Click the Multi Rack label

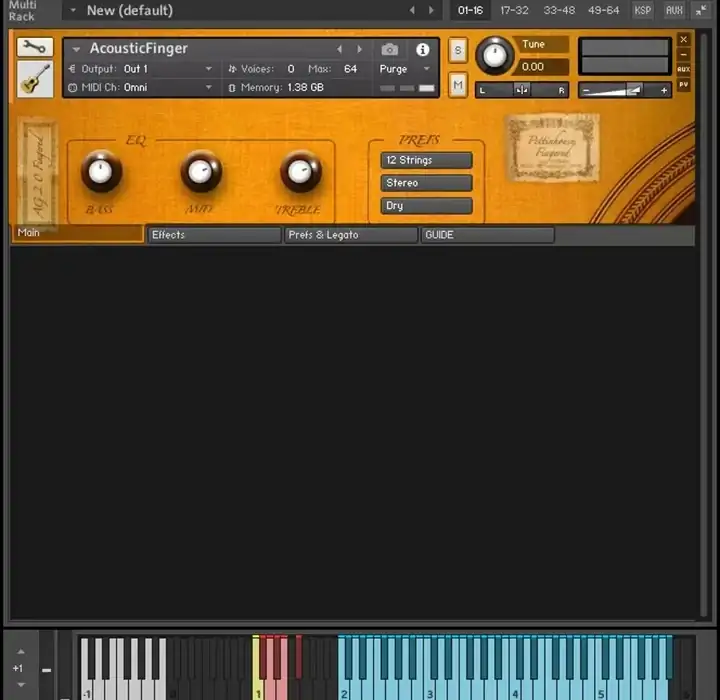coord(22,11)
